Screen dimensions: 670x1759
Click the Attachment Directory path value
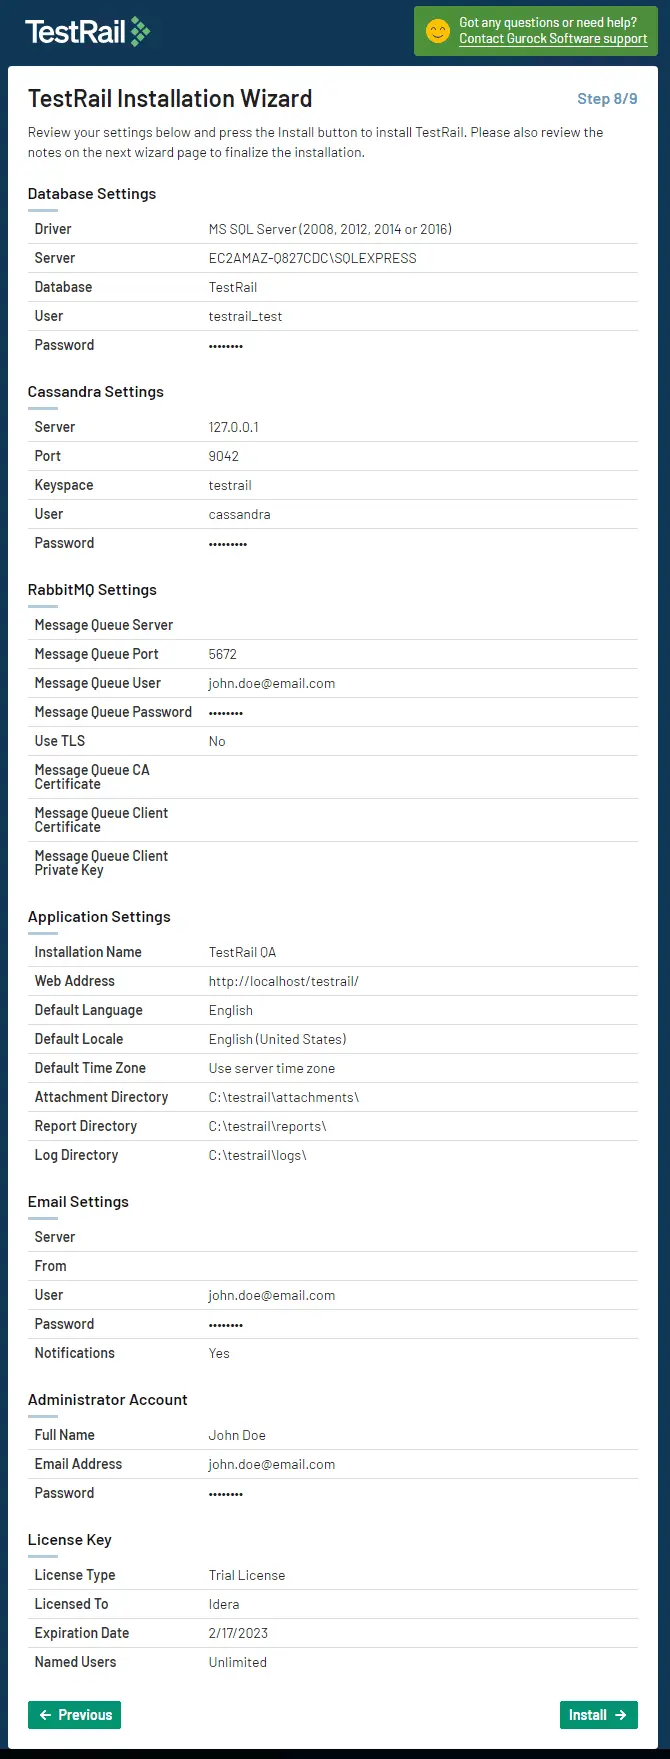tap(284, 1098)
